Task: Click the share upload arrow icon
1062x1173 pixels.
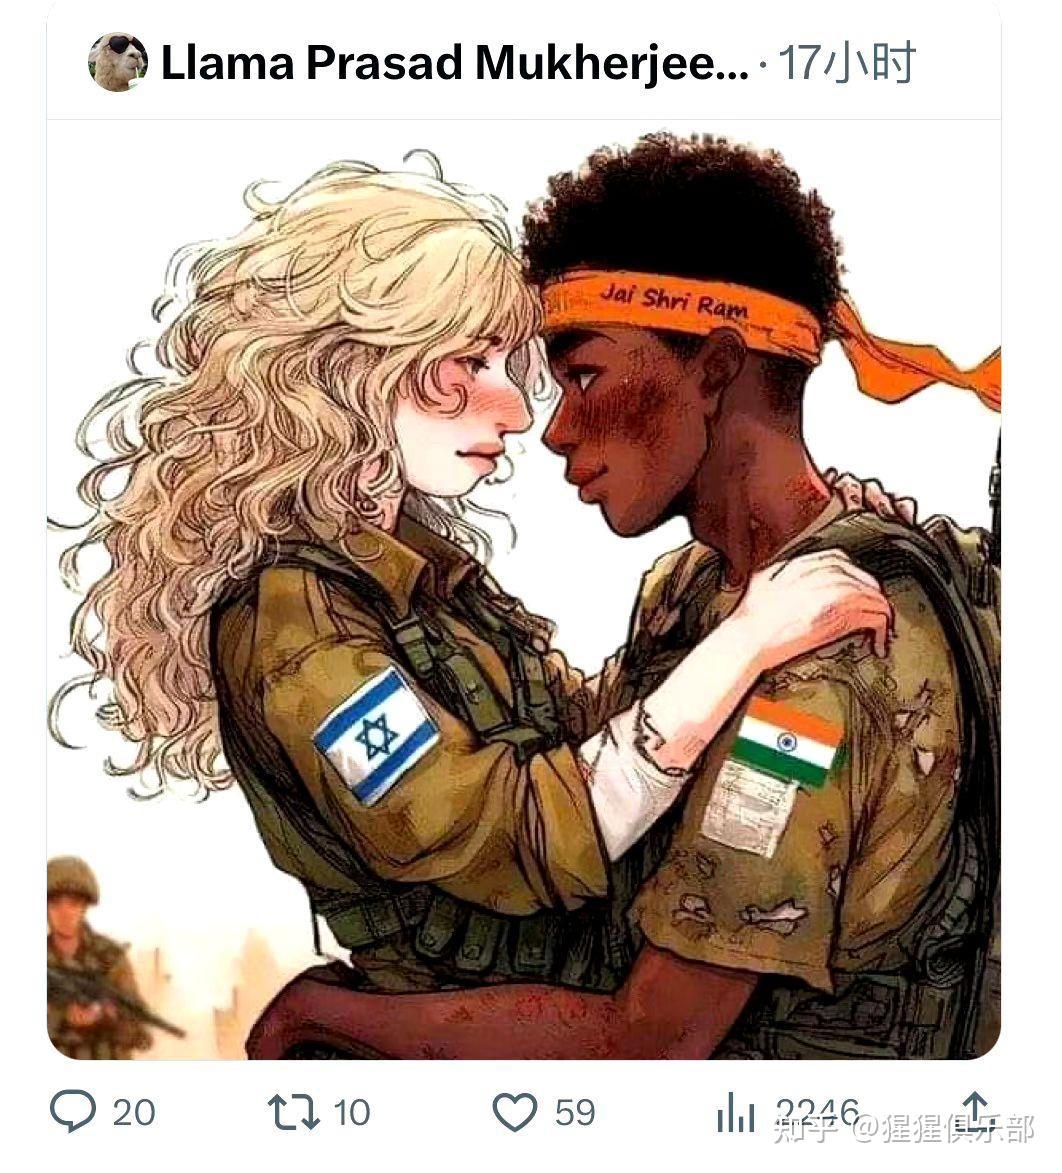Action: [974, 1109]
